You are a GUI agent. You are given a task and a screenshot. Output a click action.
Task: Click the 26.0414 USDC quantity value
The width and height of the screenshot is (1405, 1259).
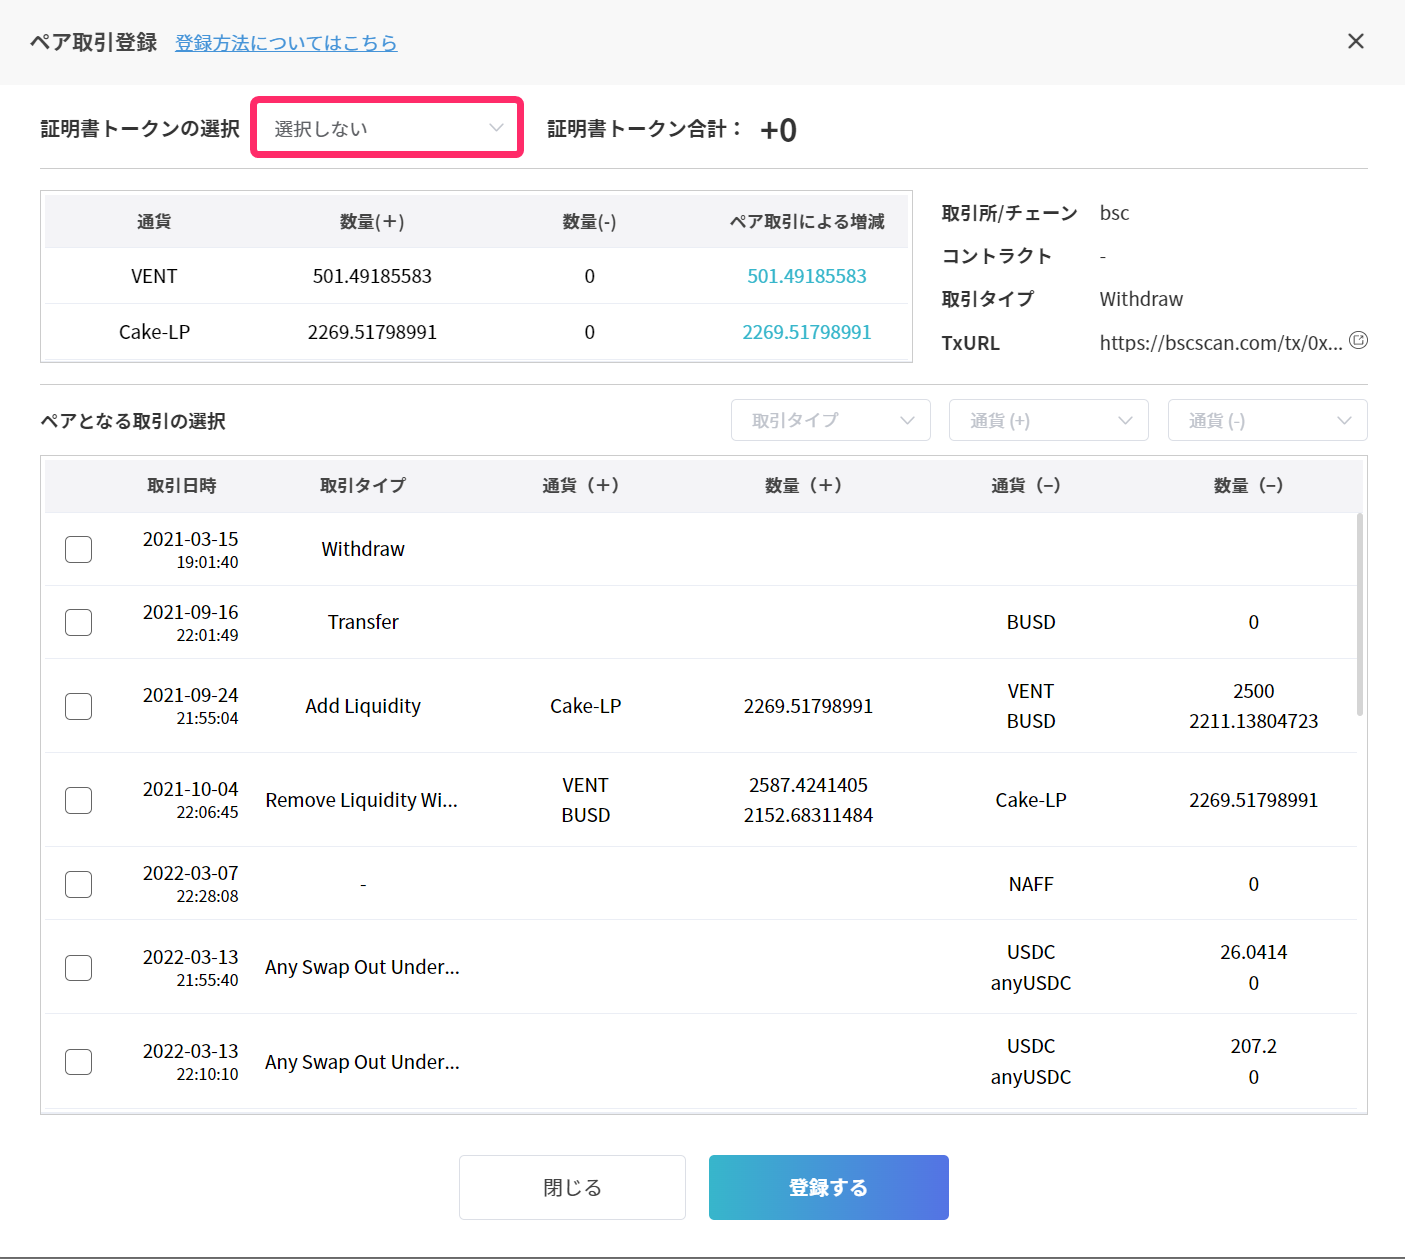click(x=1254, y=952)
